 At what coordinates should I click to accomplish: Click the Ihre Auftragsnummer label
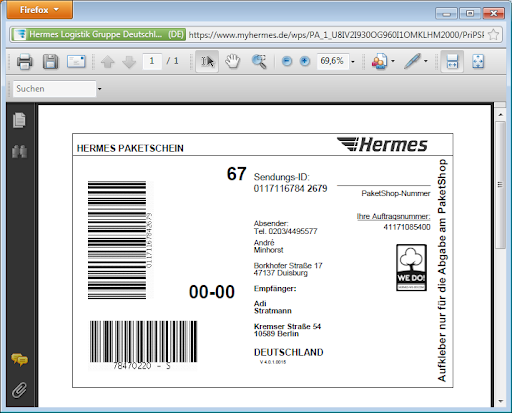393,216
